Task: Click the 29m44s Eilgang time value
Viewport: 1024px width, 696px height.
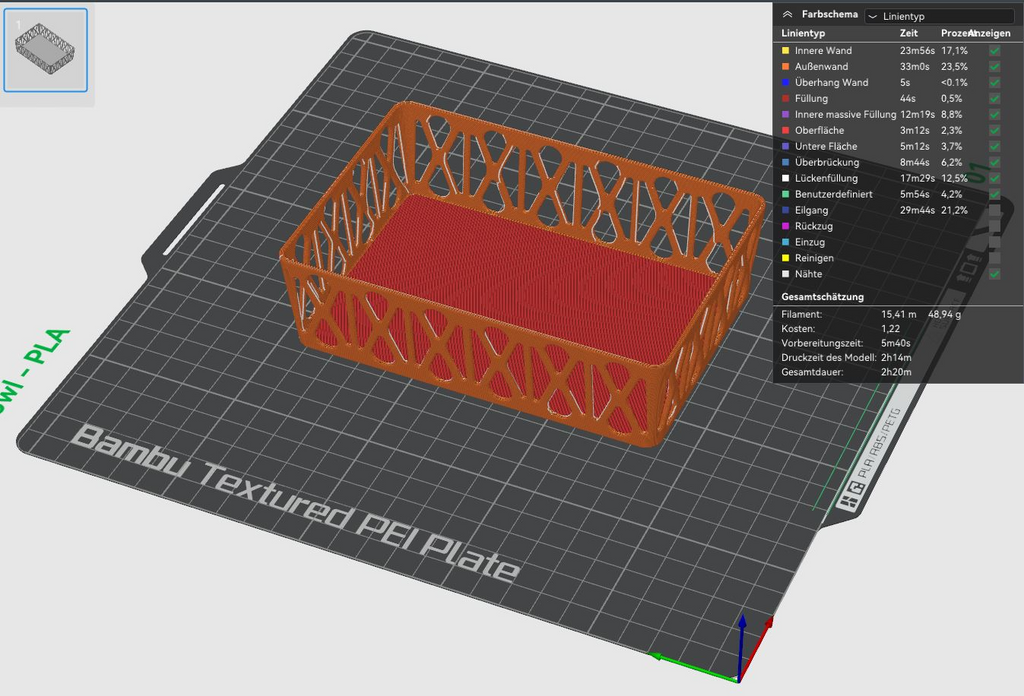Action: [x=917, y=210]
